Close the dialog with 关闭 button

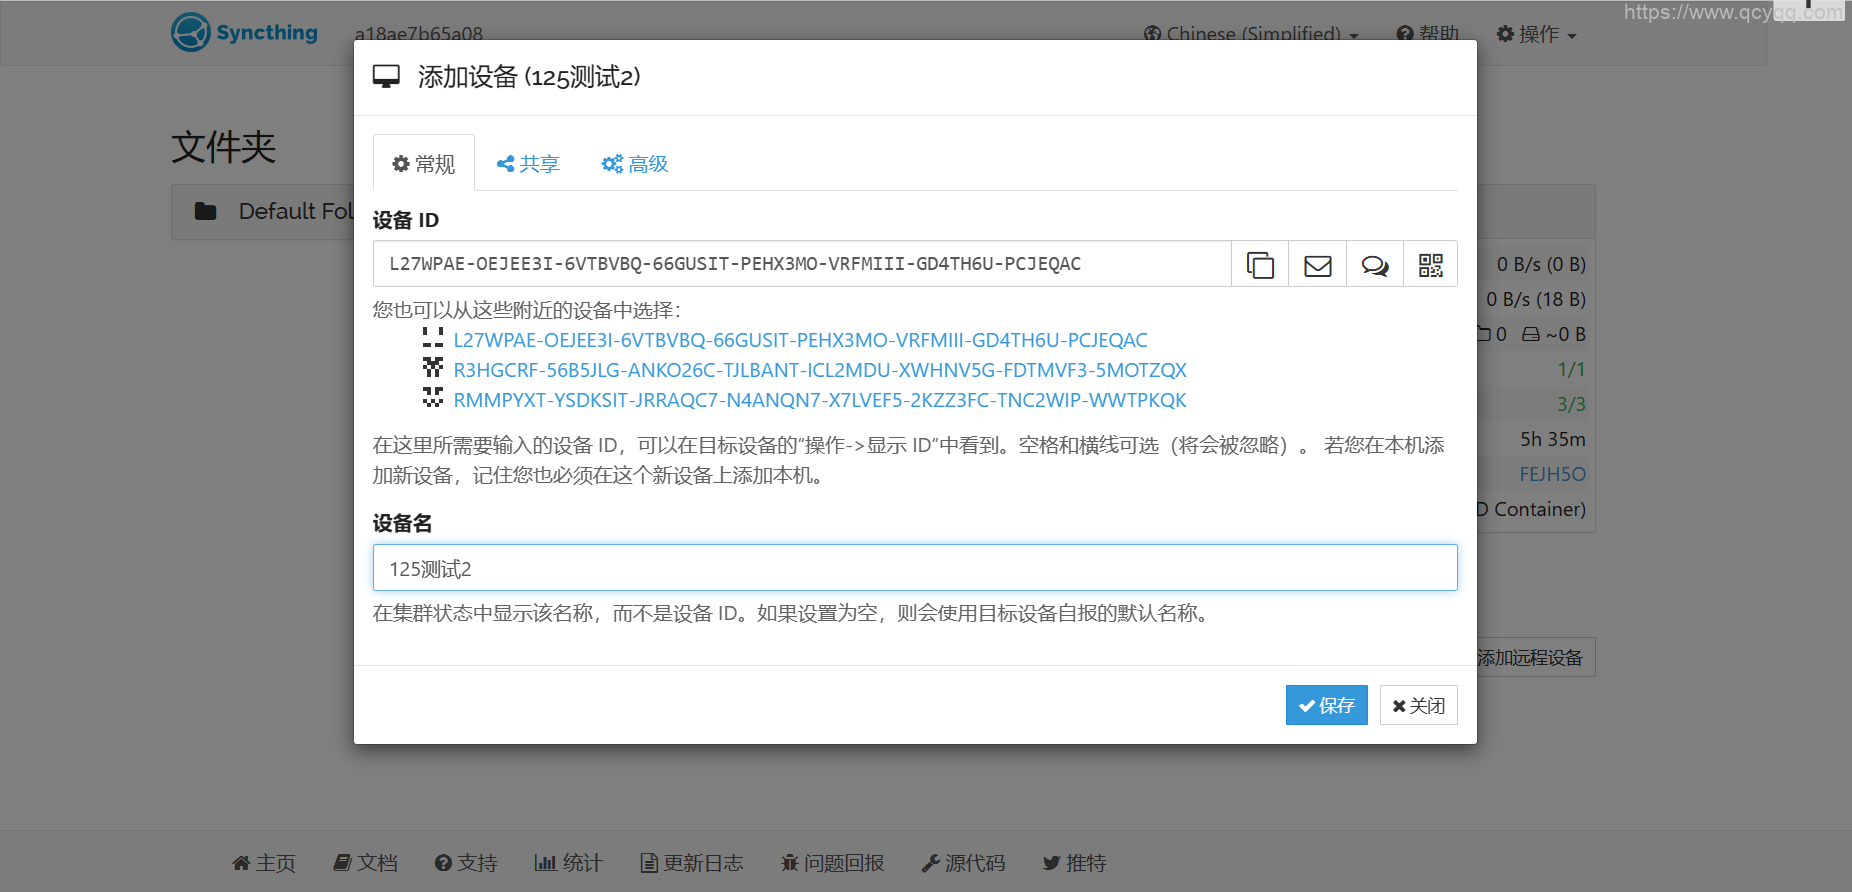(1418, 705)
